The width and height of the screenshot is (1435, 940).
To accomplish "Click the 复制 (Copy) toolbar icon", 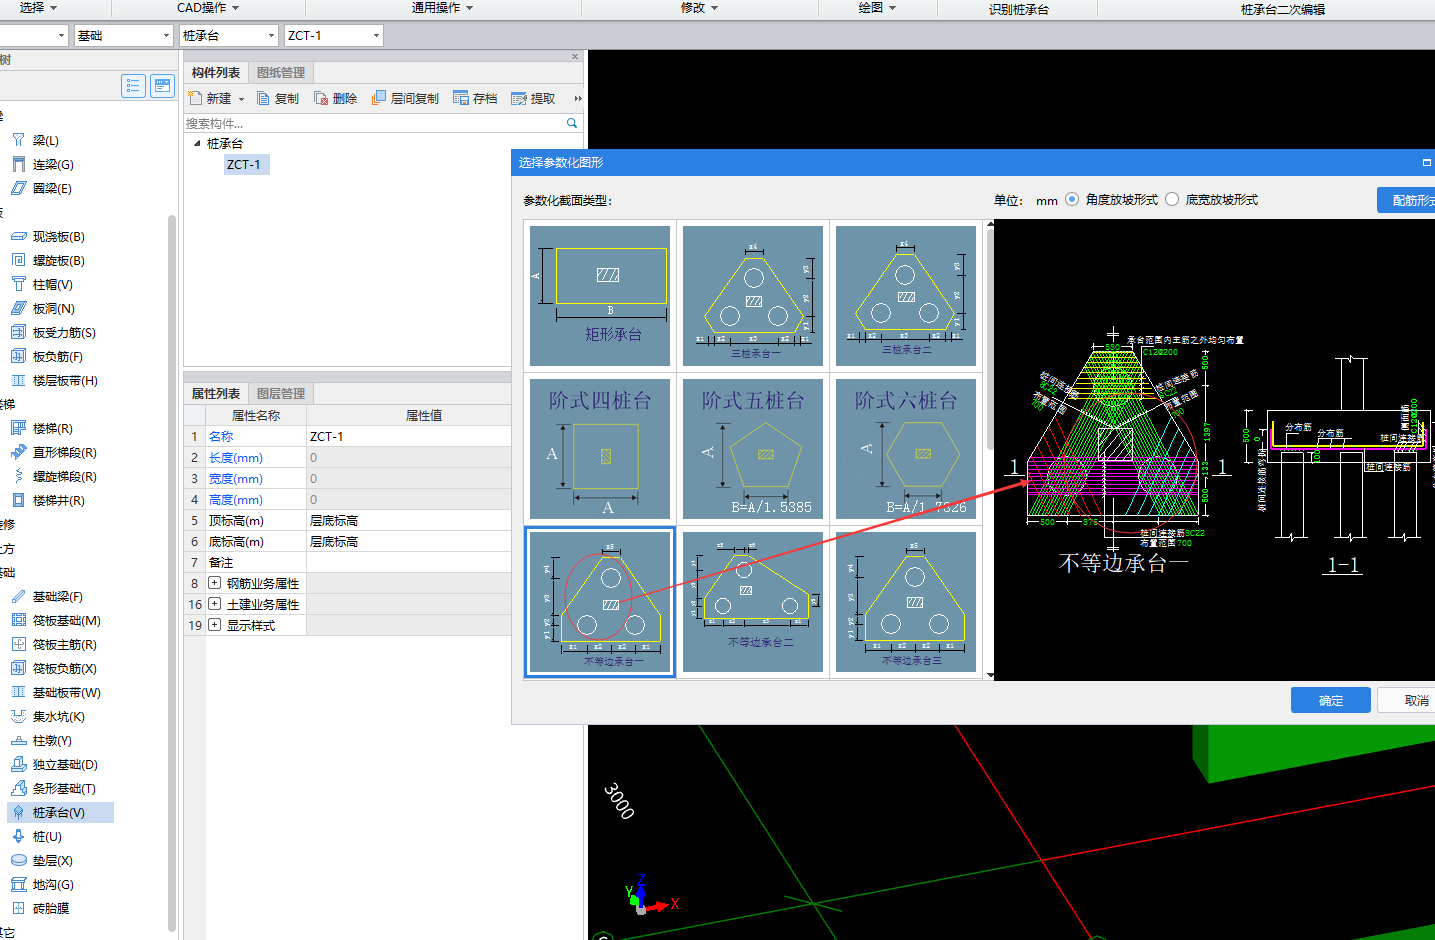I will coord(264,98).
